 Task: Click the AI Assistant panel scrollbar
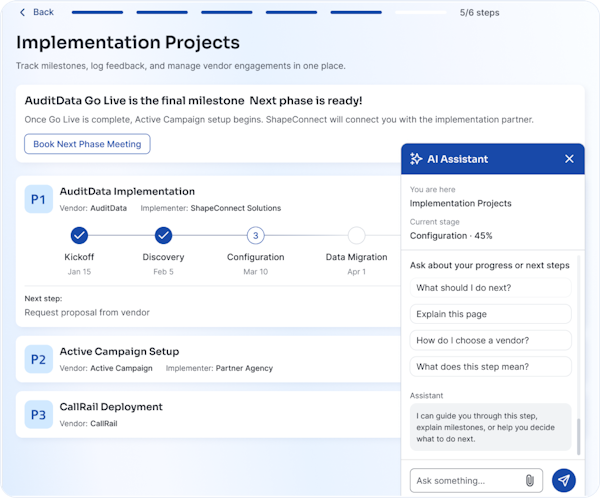(x=579, y=437)
